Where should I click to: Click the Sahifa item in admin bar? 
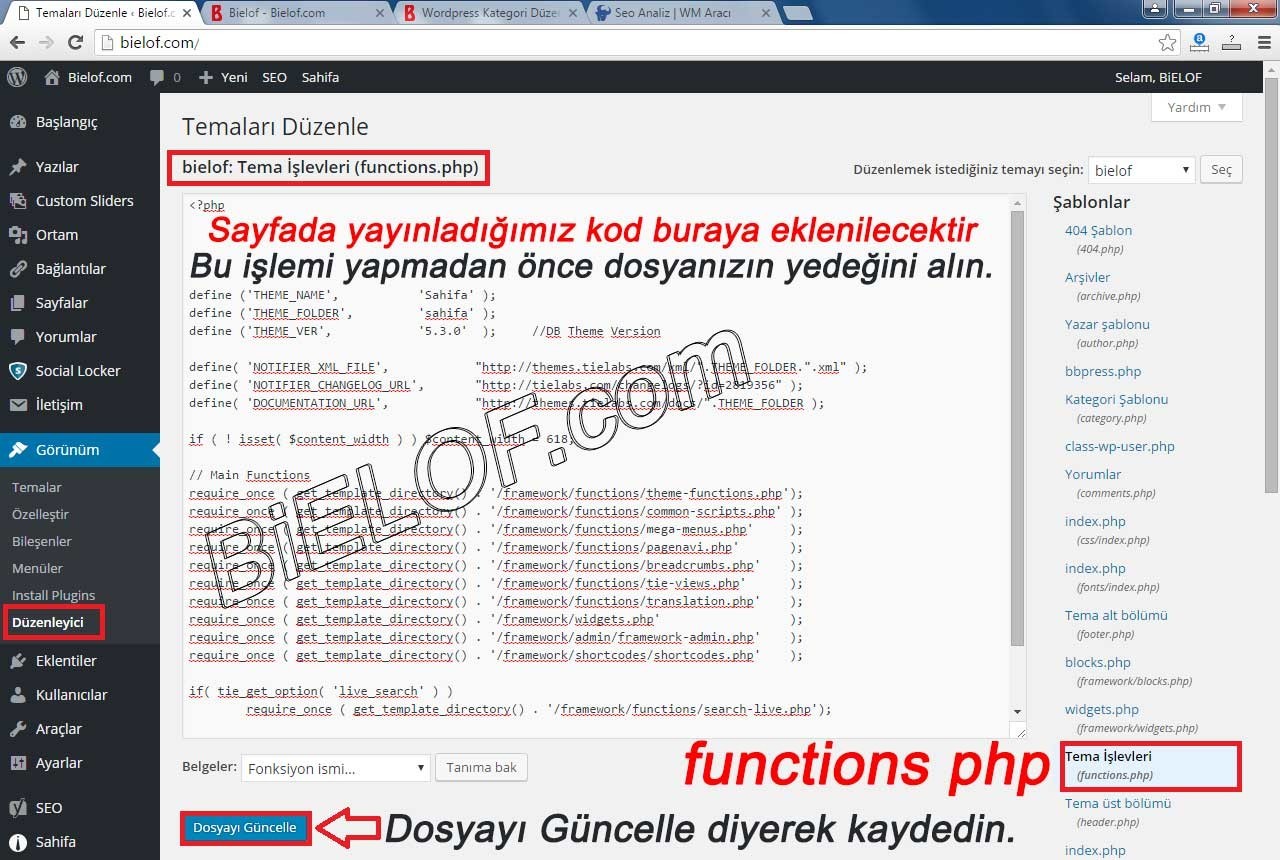click(320, 77)
